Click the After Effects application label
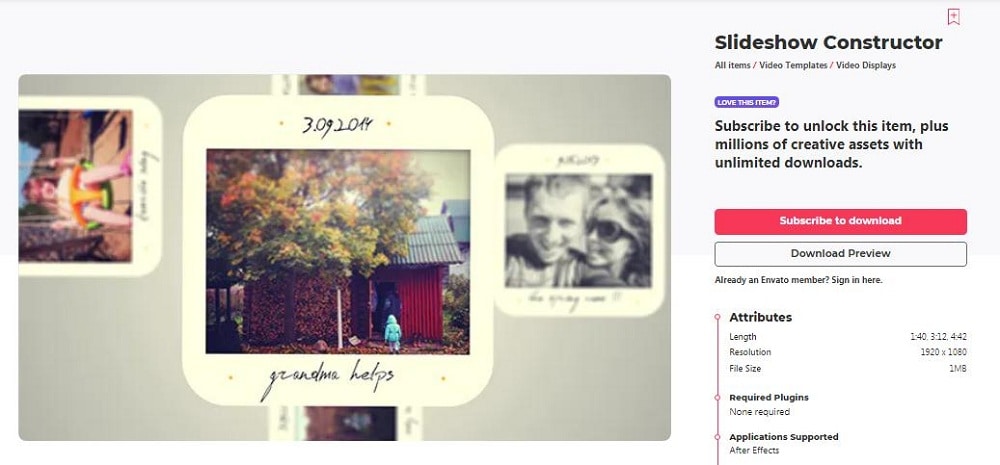1000x465 pixels. [754, 450]
